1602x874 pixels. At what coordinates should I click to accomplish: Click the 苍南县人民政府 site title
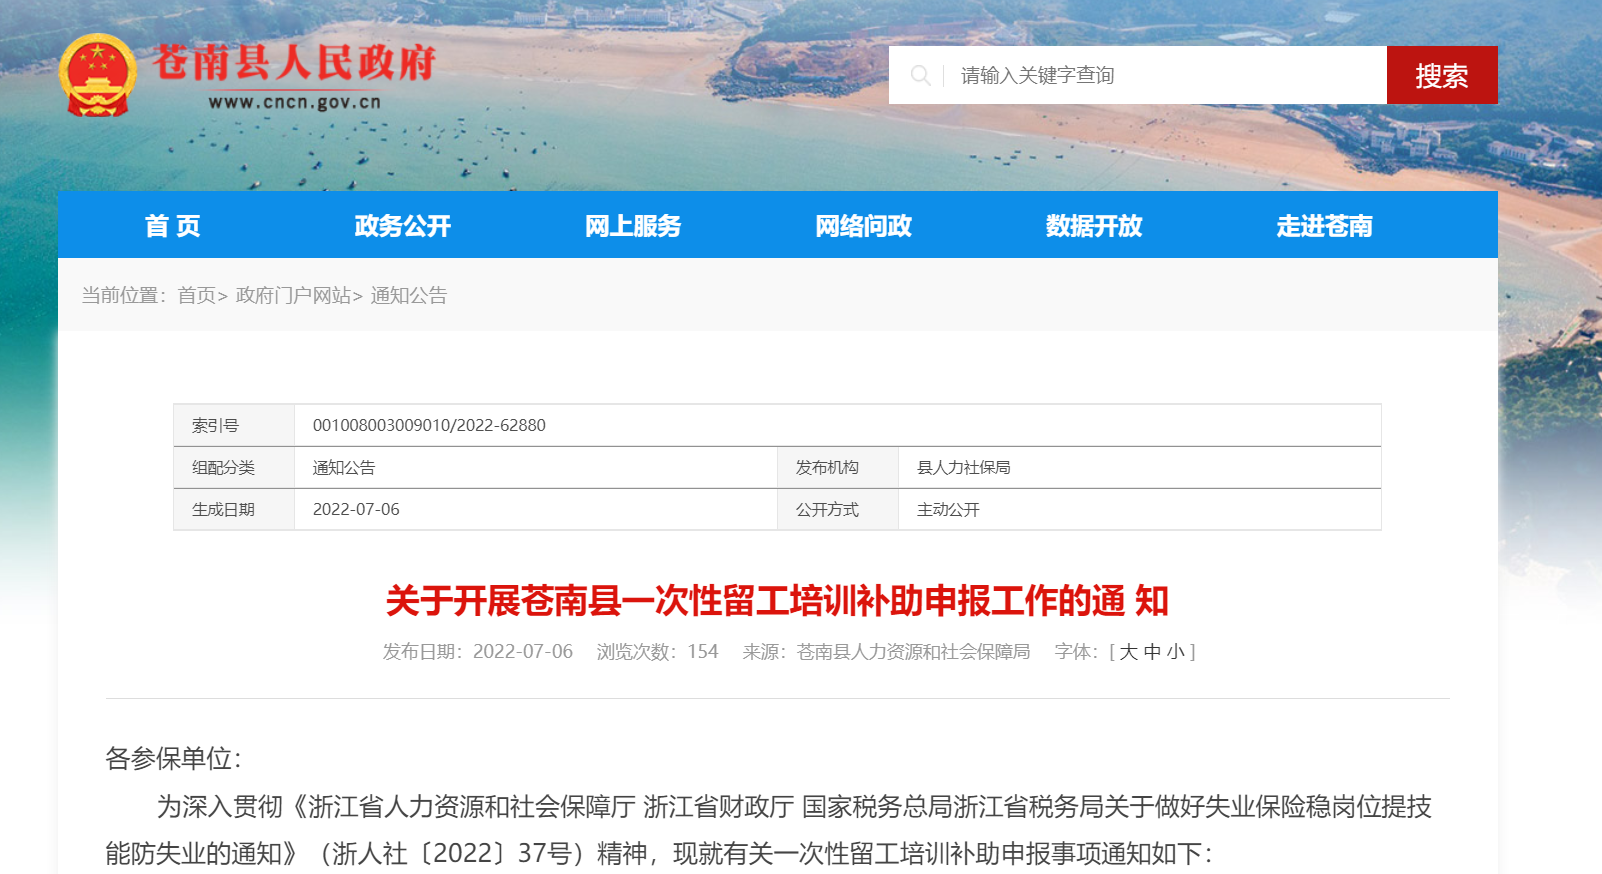294,62
